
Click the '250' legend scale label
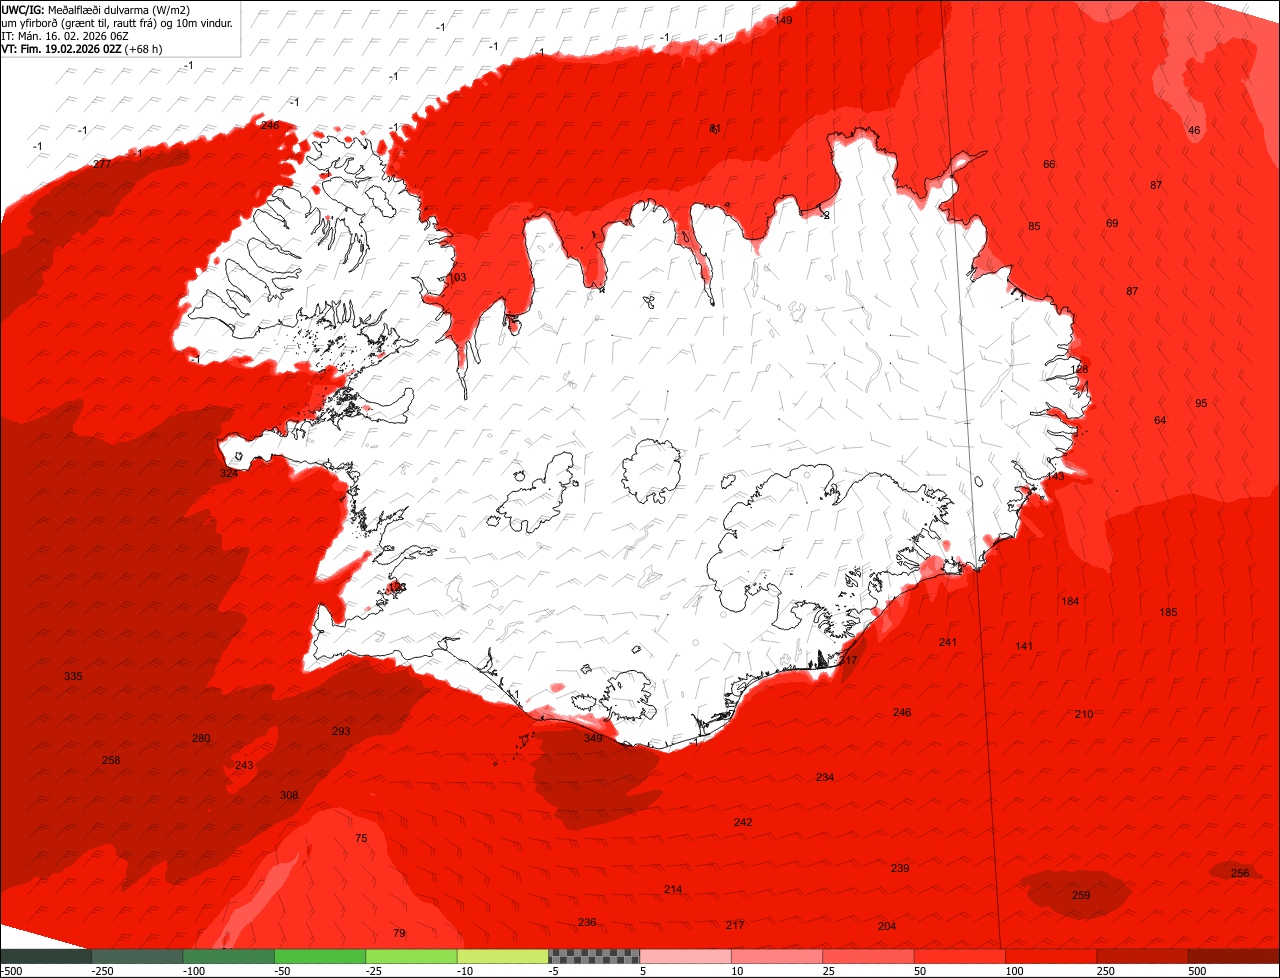[1106, 971]
